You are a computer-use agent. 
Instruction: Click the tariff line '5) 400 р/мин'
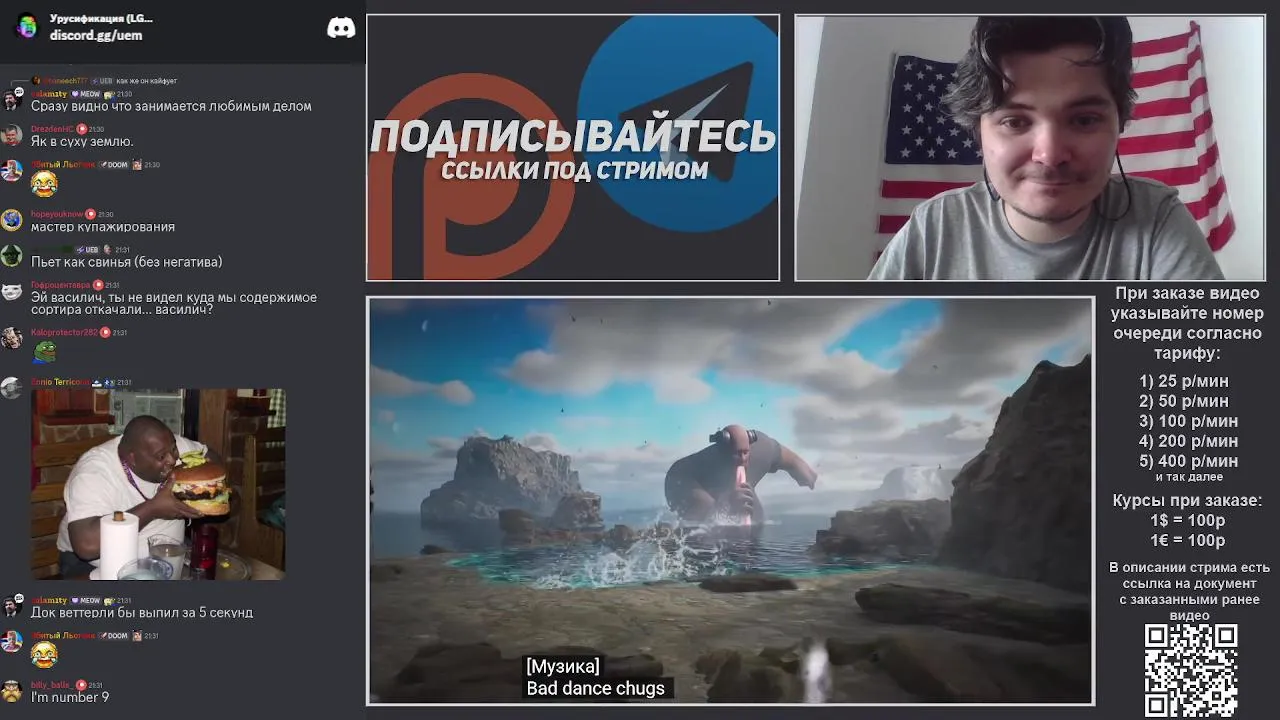tap(1188, 461)
